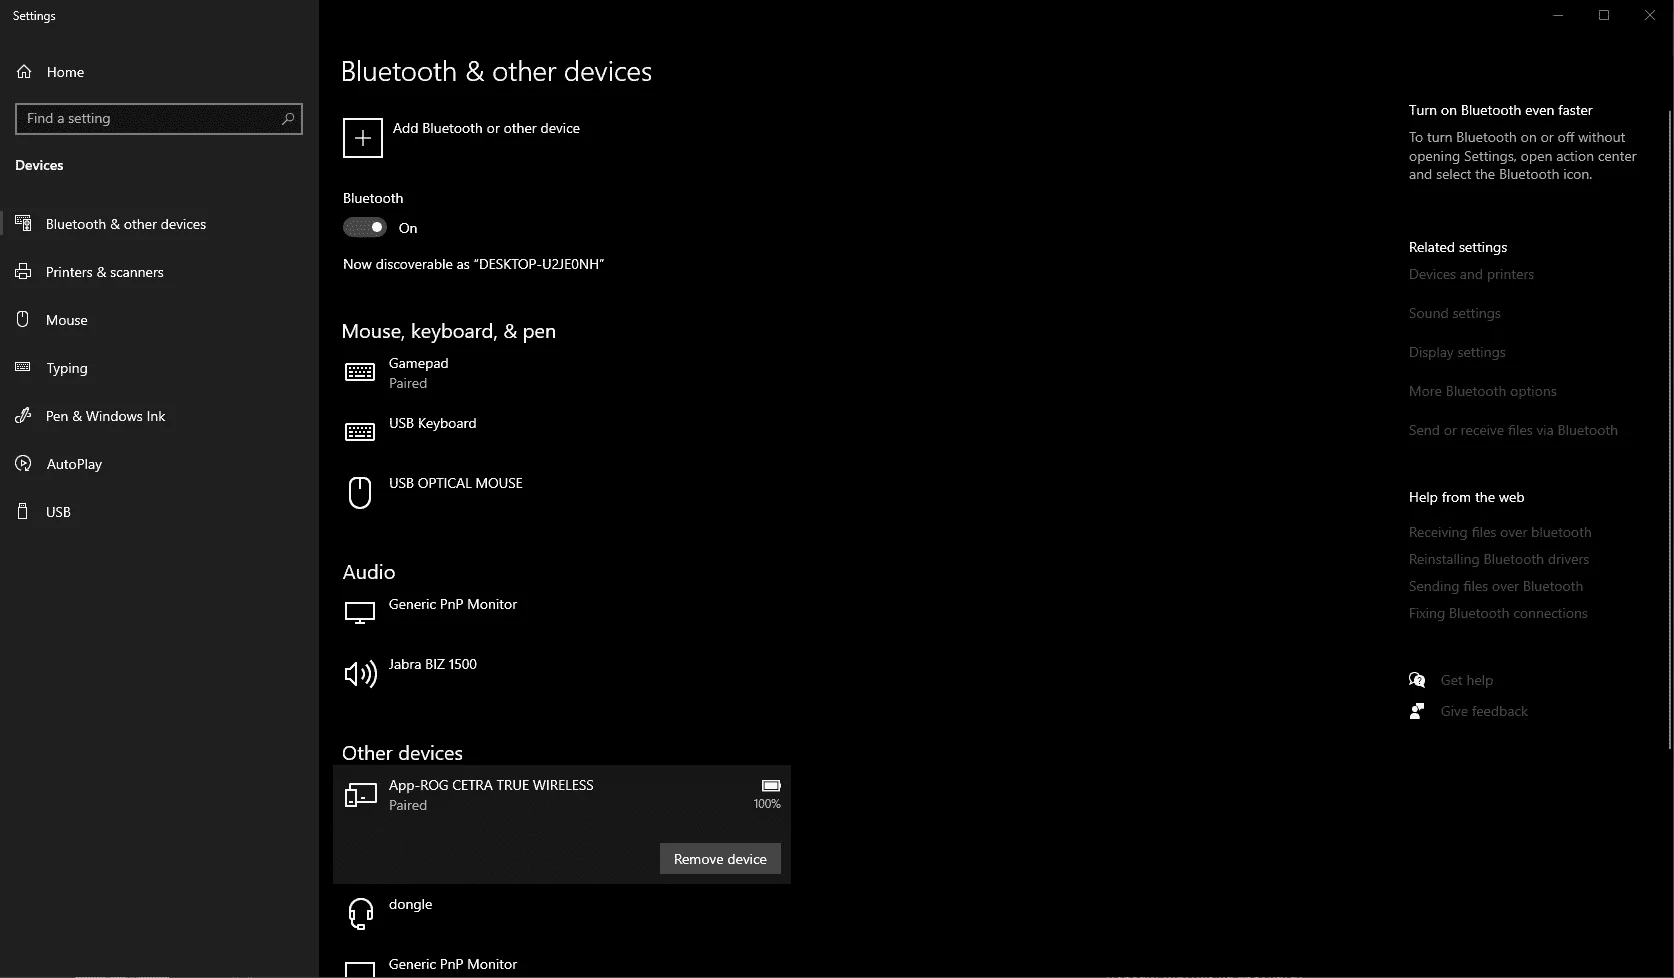Image resolution: width=1674 pixels, height=978 pixels.
Task: Select App-ROG CETRA TRUE WIRELESS name
Action: [491, 785]
